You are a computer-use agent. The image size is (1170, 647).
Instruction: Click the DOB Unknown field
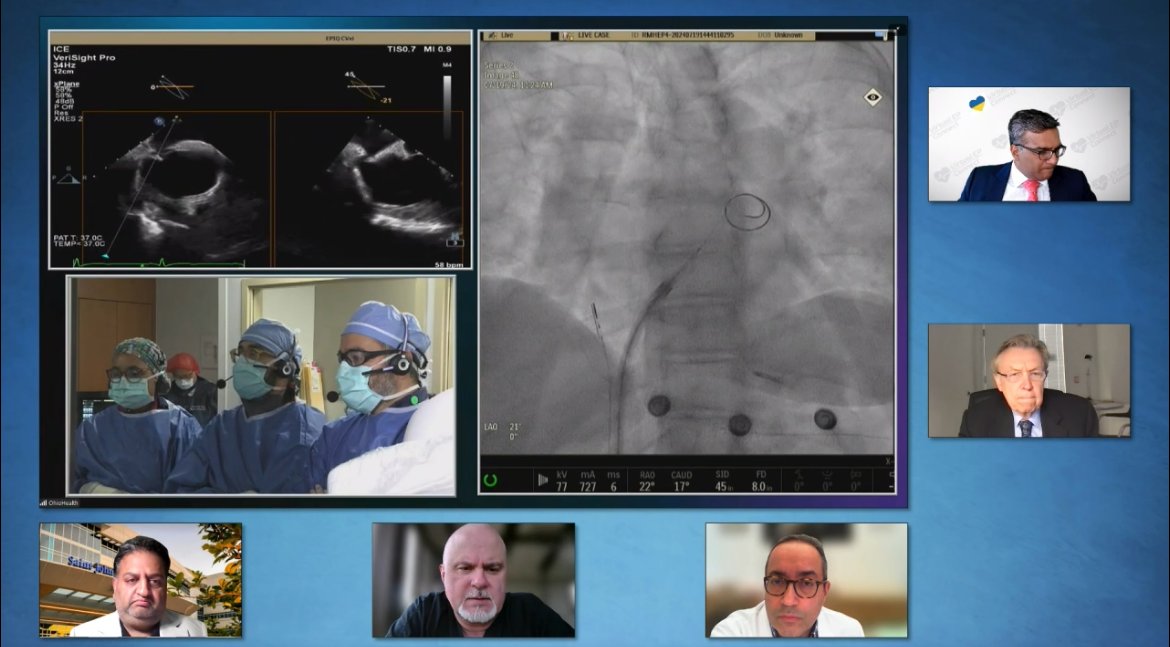780,35
